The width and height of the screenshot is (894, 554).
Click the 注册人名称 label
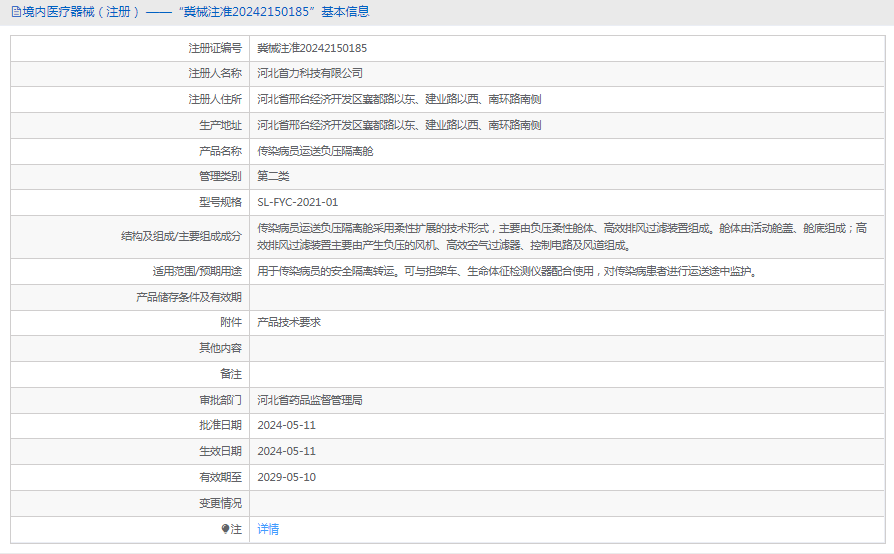tap(215, 74)
